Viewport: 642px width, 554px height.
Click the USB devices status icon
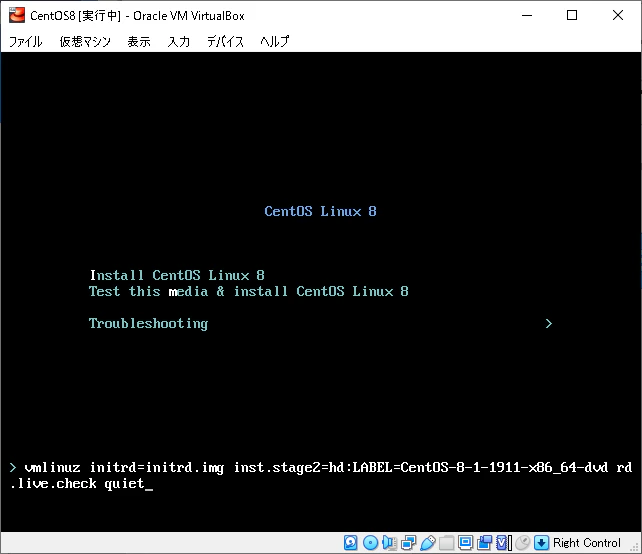pos(427,543)
